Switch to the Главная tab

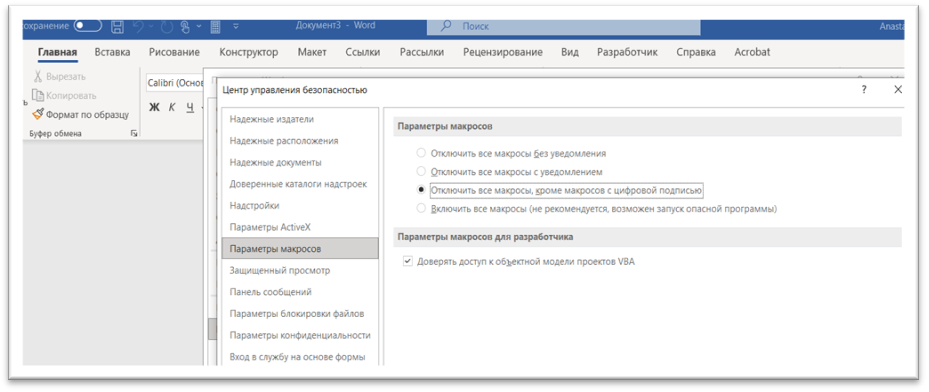point(57,52)
